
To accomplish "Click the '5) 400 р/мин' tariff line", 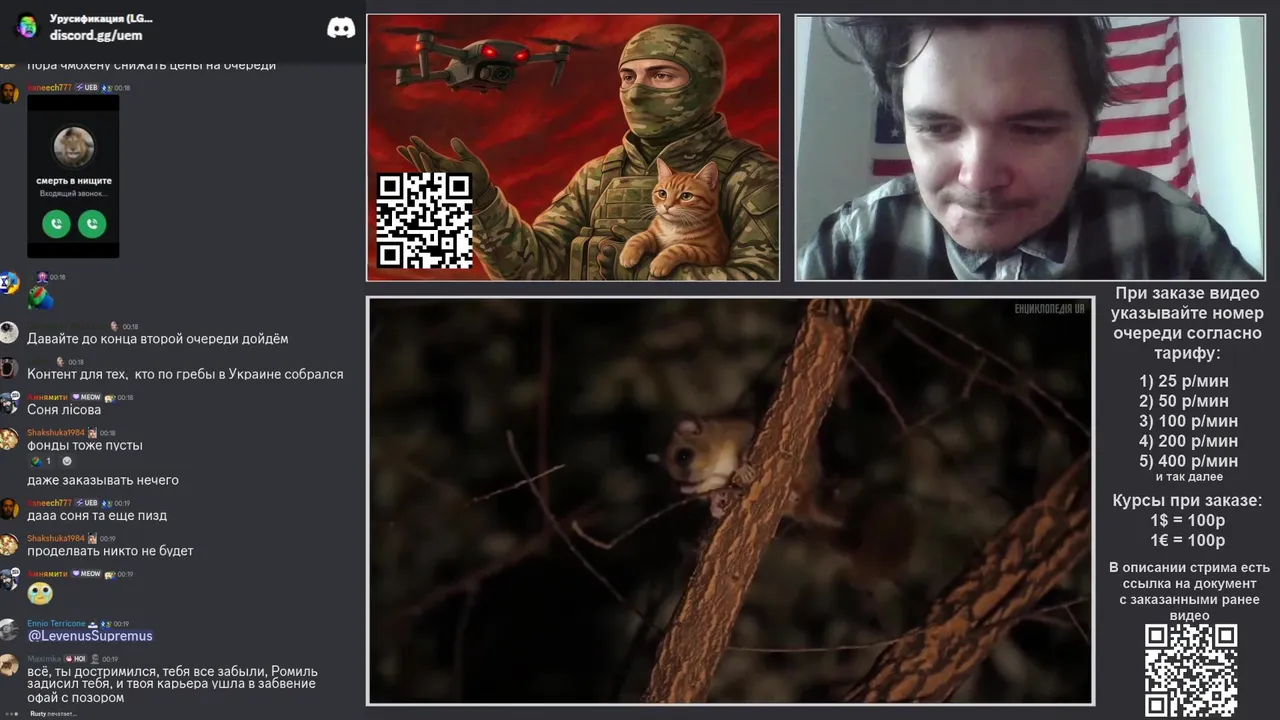I will (x=1188, y=461).
